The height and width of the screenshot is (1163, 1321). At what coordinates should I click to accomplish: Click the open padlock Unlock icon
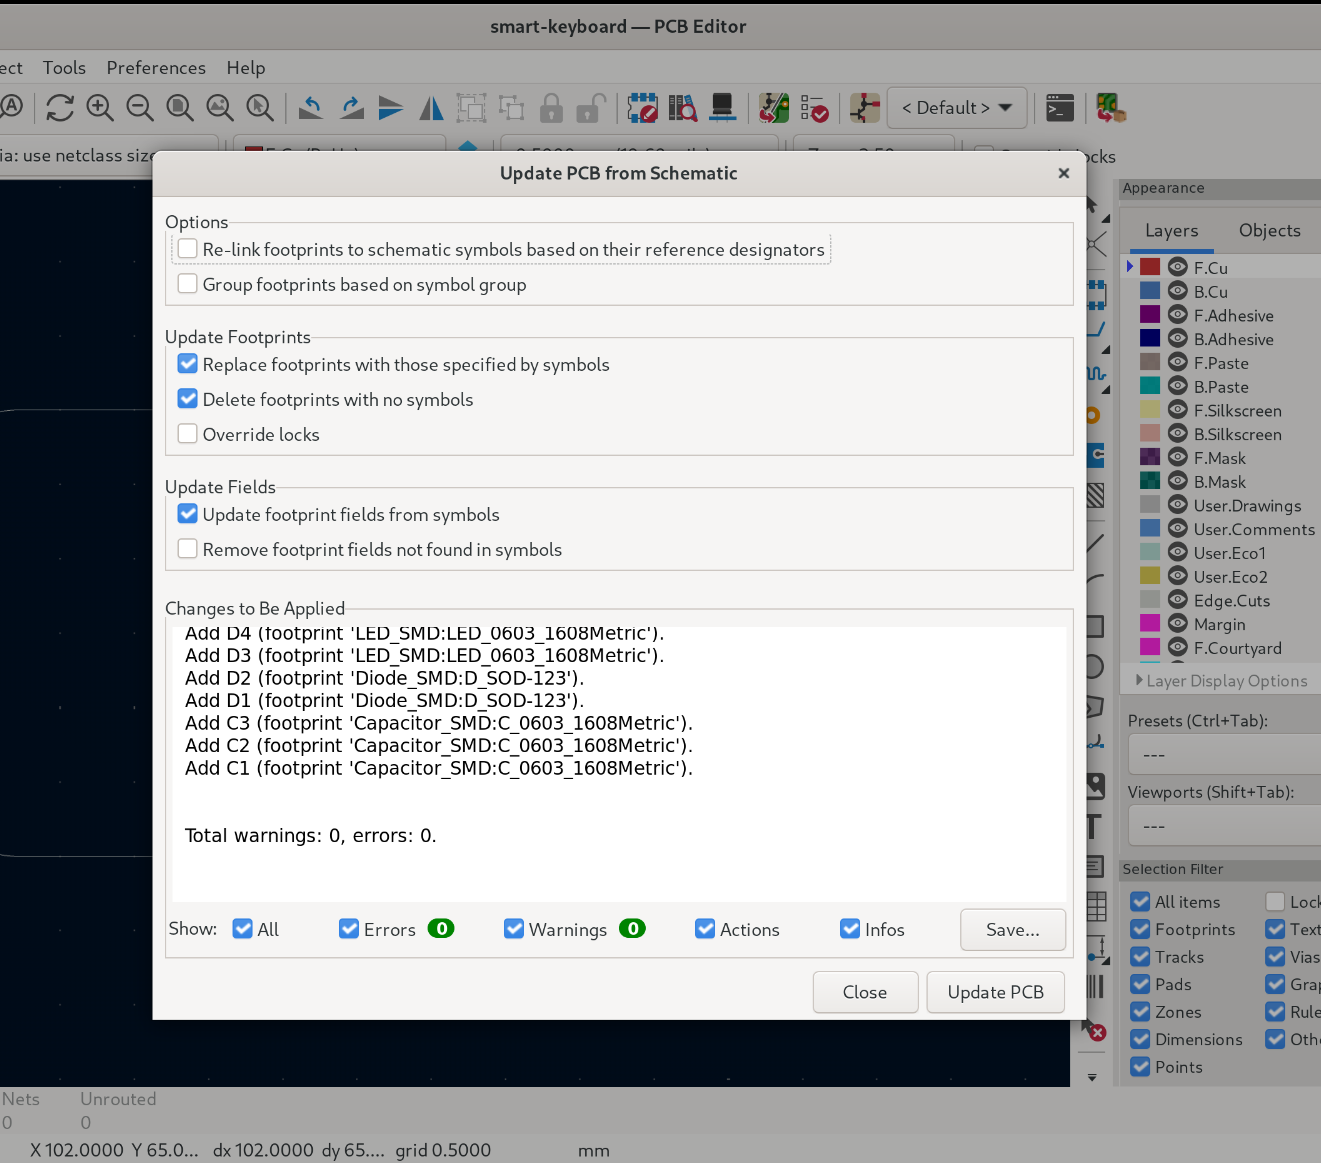coord(591,107)
